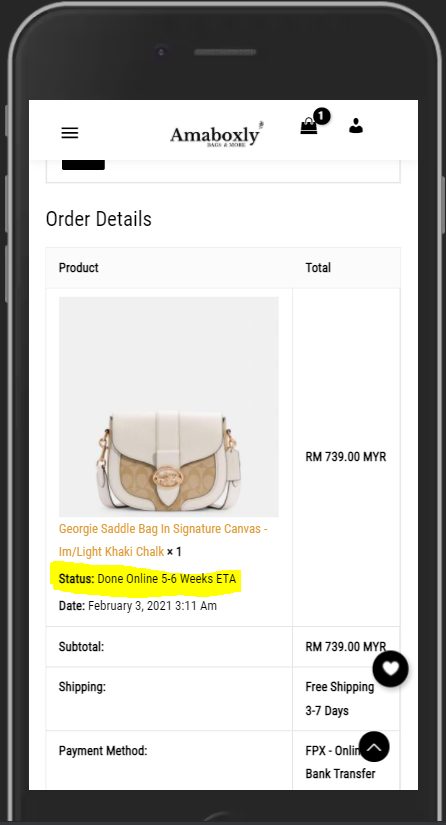Viewport: 446px width, 825px height.
Task: Click the product row RM 739.00 price
Action: (x=346, y=457)
